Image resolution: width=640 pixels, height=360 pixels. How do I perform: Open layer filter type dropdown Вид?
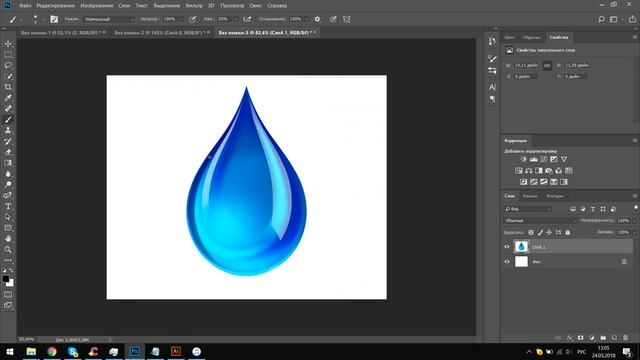point(528,209)
